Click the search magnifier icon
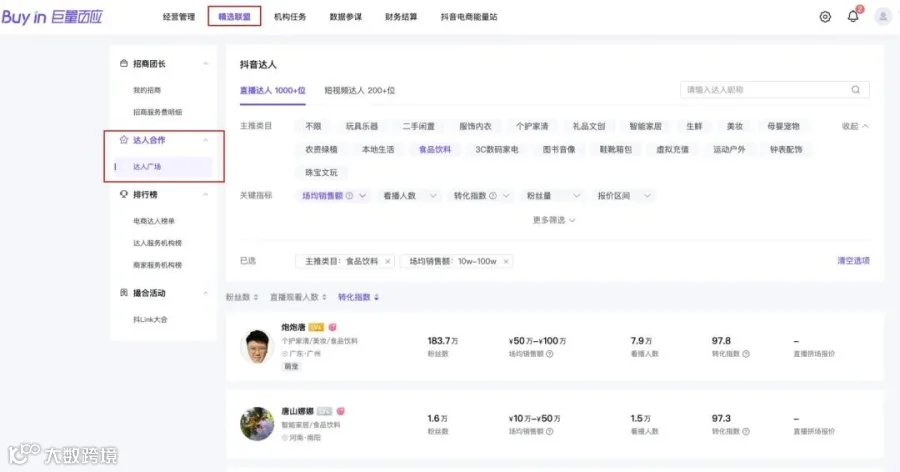 (x=855, y=90)
